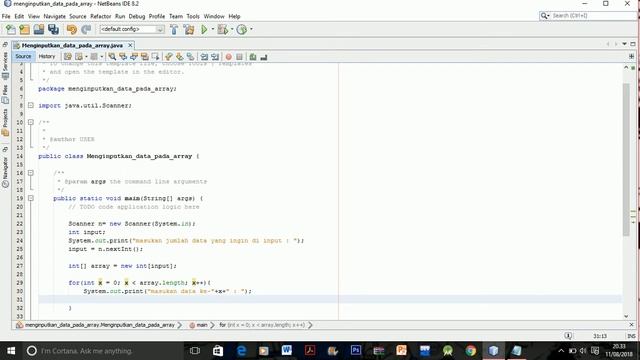Click the scroll down arrow of the editor
Viewport: 640px width, 360px height.
626,316
